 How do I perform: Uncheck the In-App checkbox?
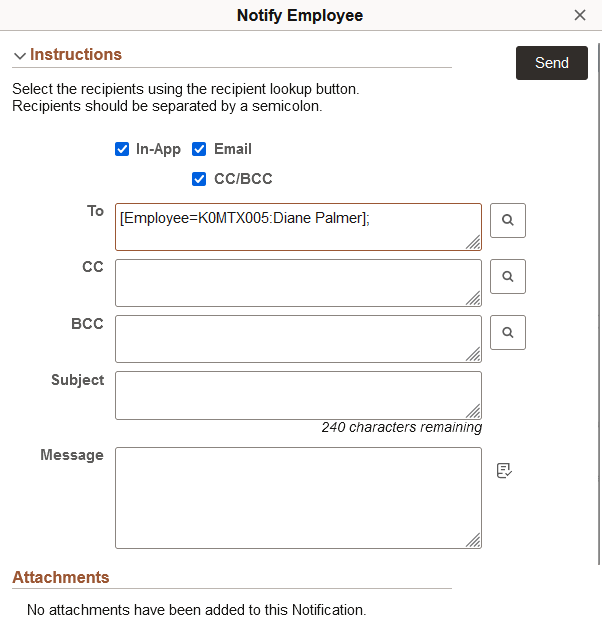122,149
